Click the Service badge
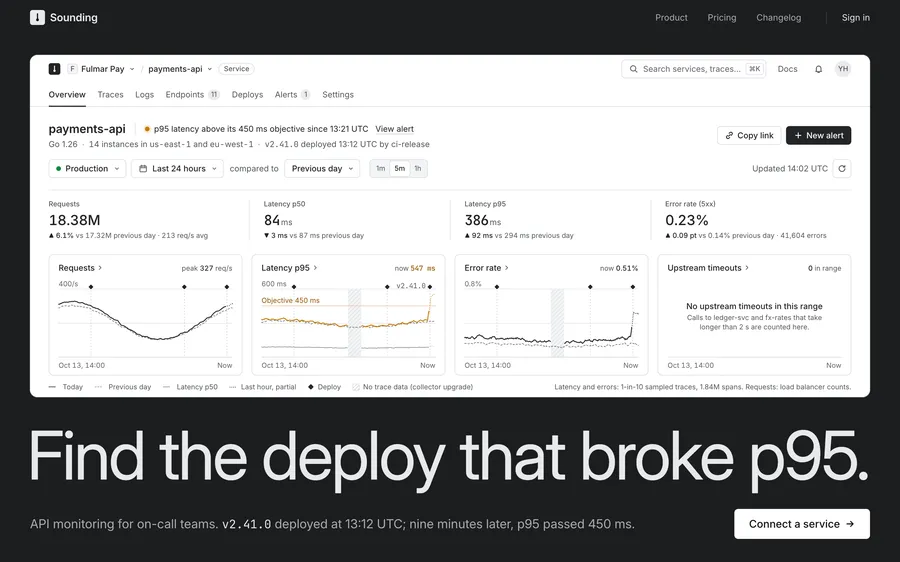Image resolution: width=900 pixels, height=562 pixels. pos(236,69)
